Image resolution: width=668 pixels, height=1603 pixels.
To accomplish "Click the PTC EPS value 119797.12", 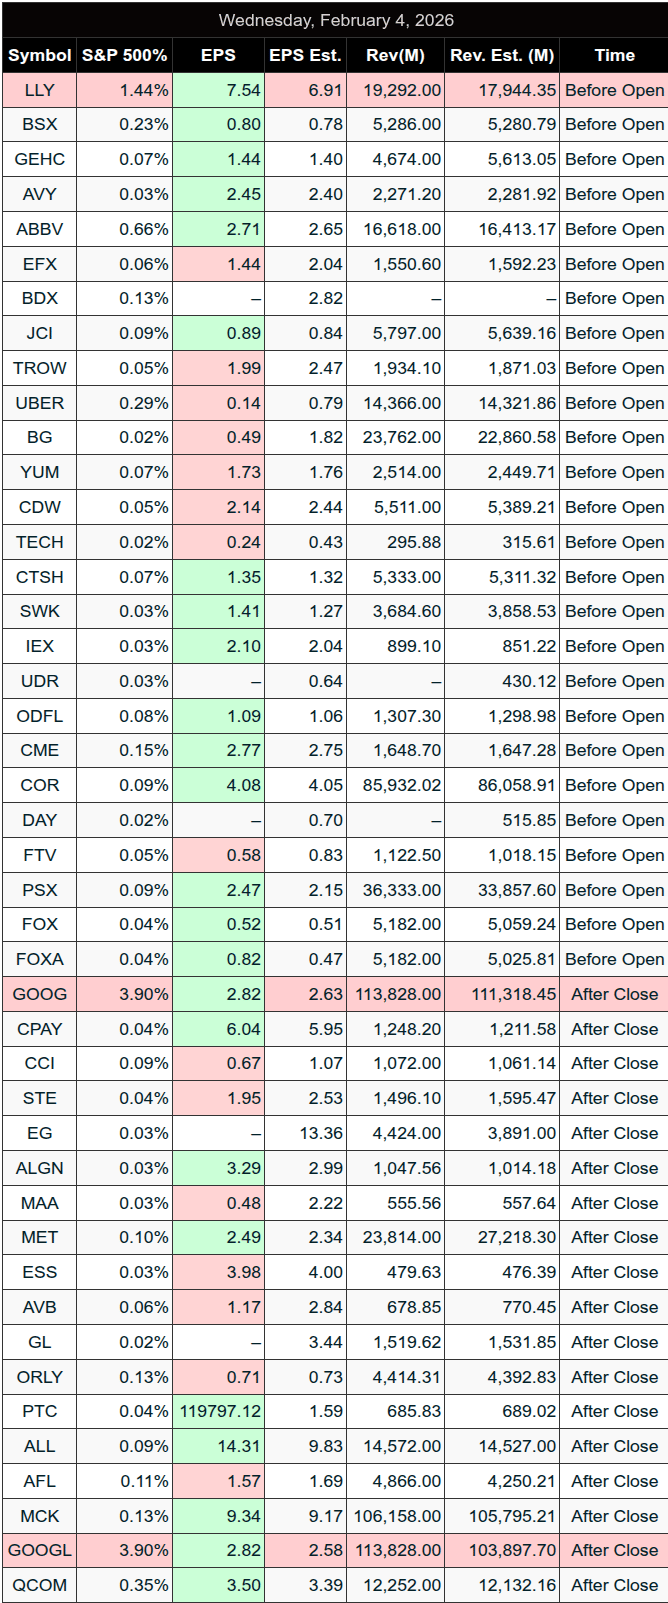I will [x=220, y=1411].
